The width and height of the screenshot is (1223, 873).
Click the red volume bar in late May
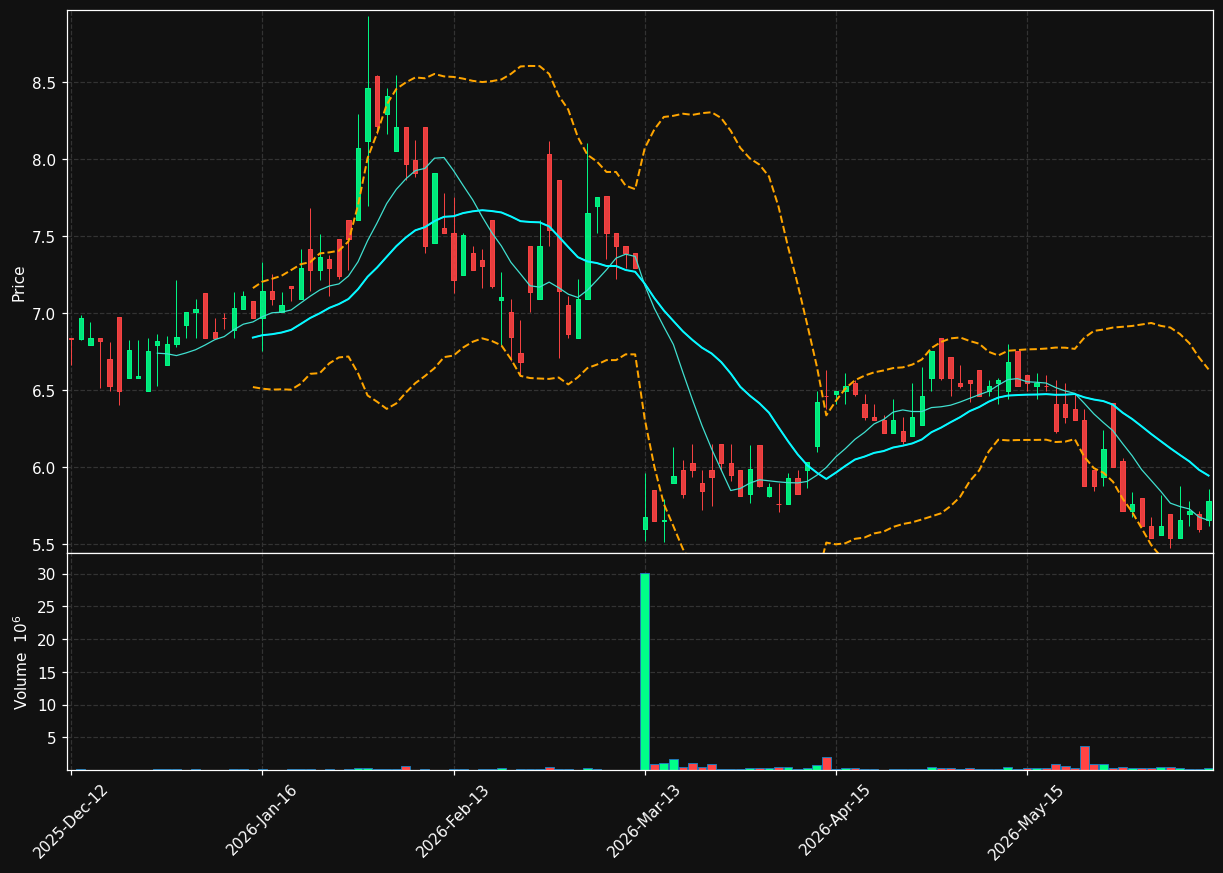(x=1085, y=758)
